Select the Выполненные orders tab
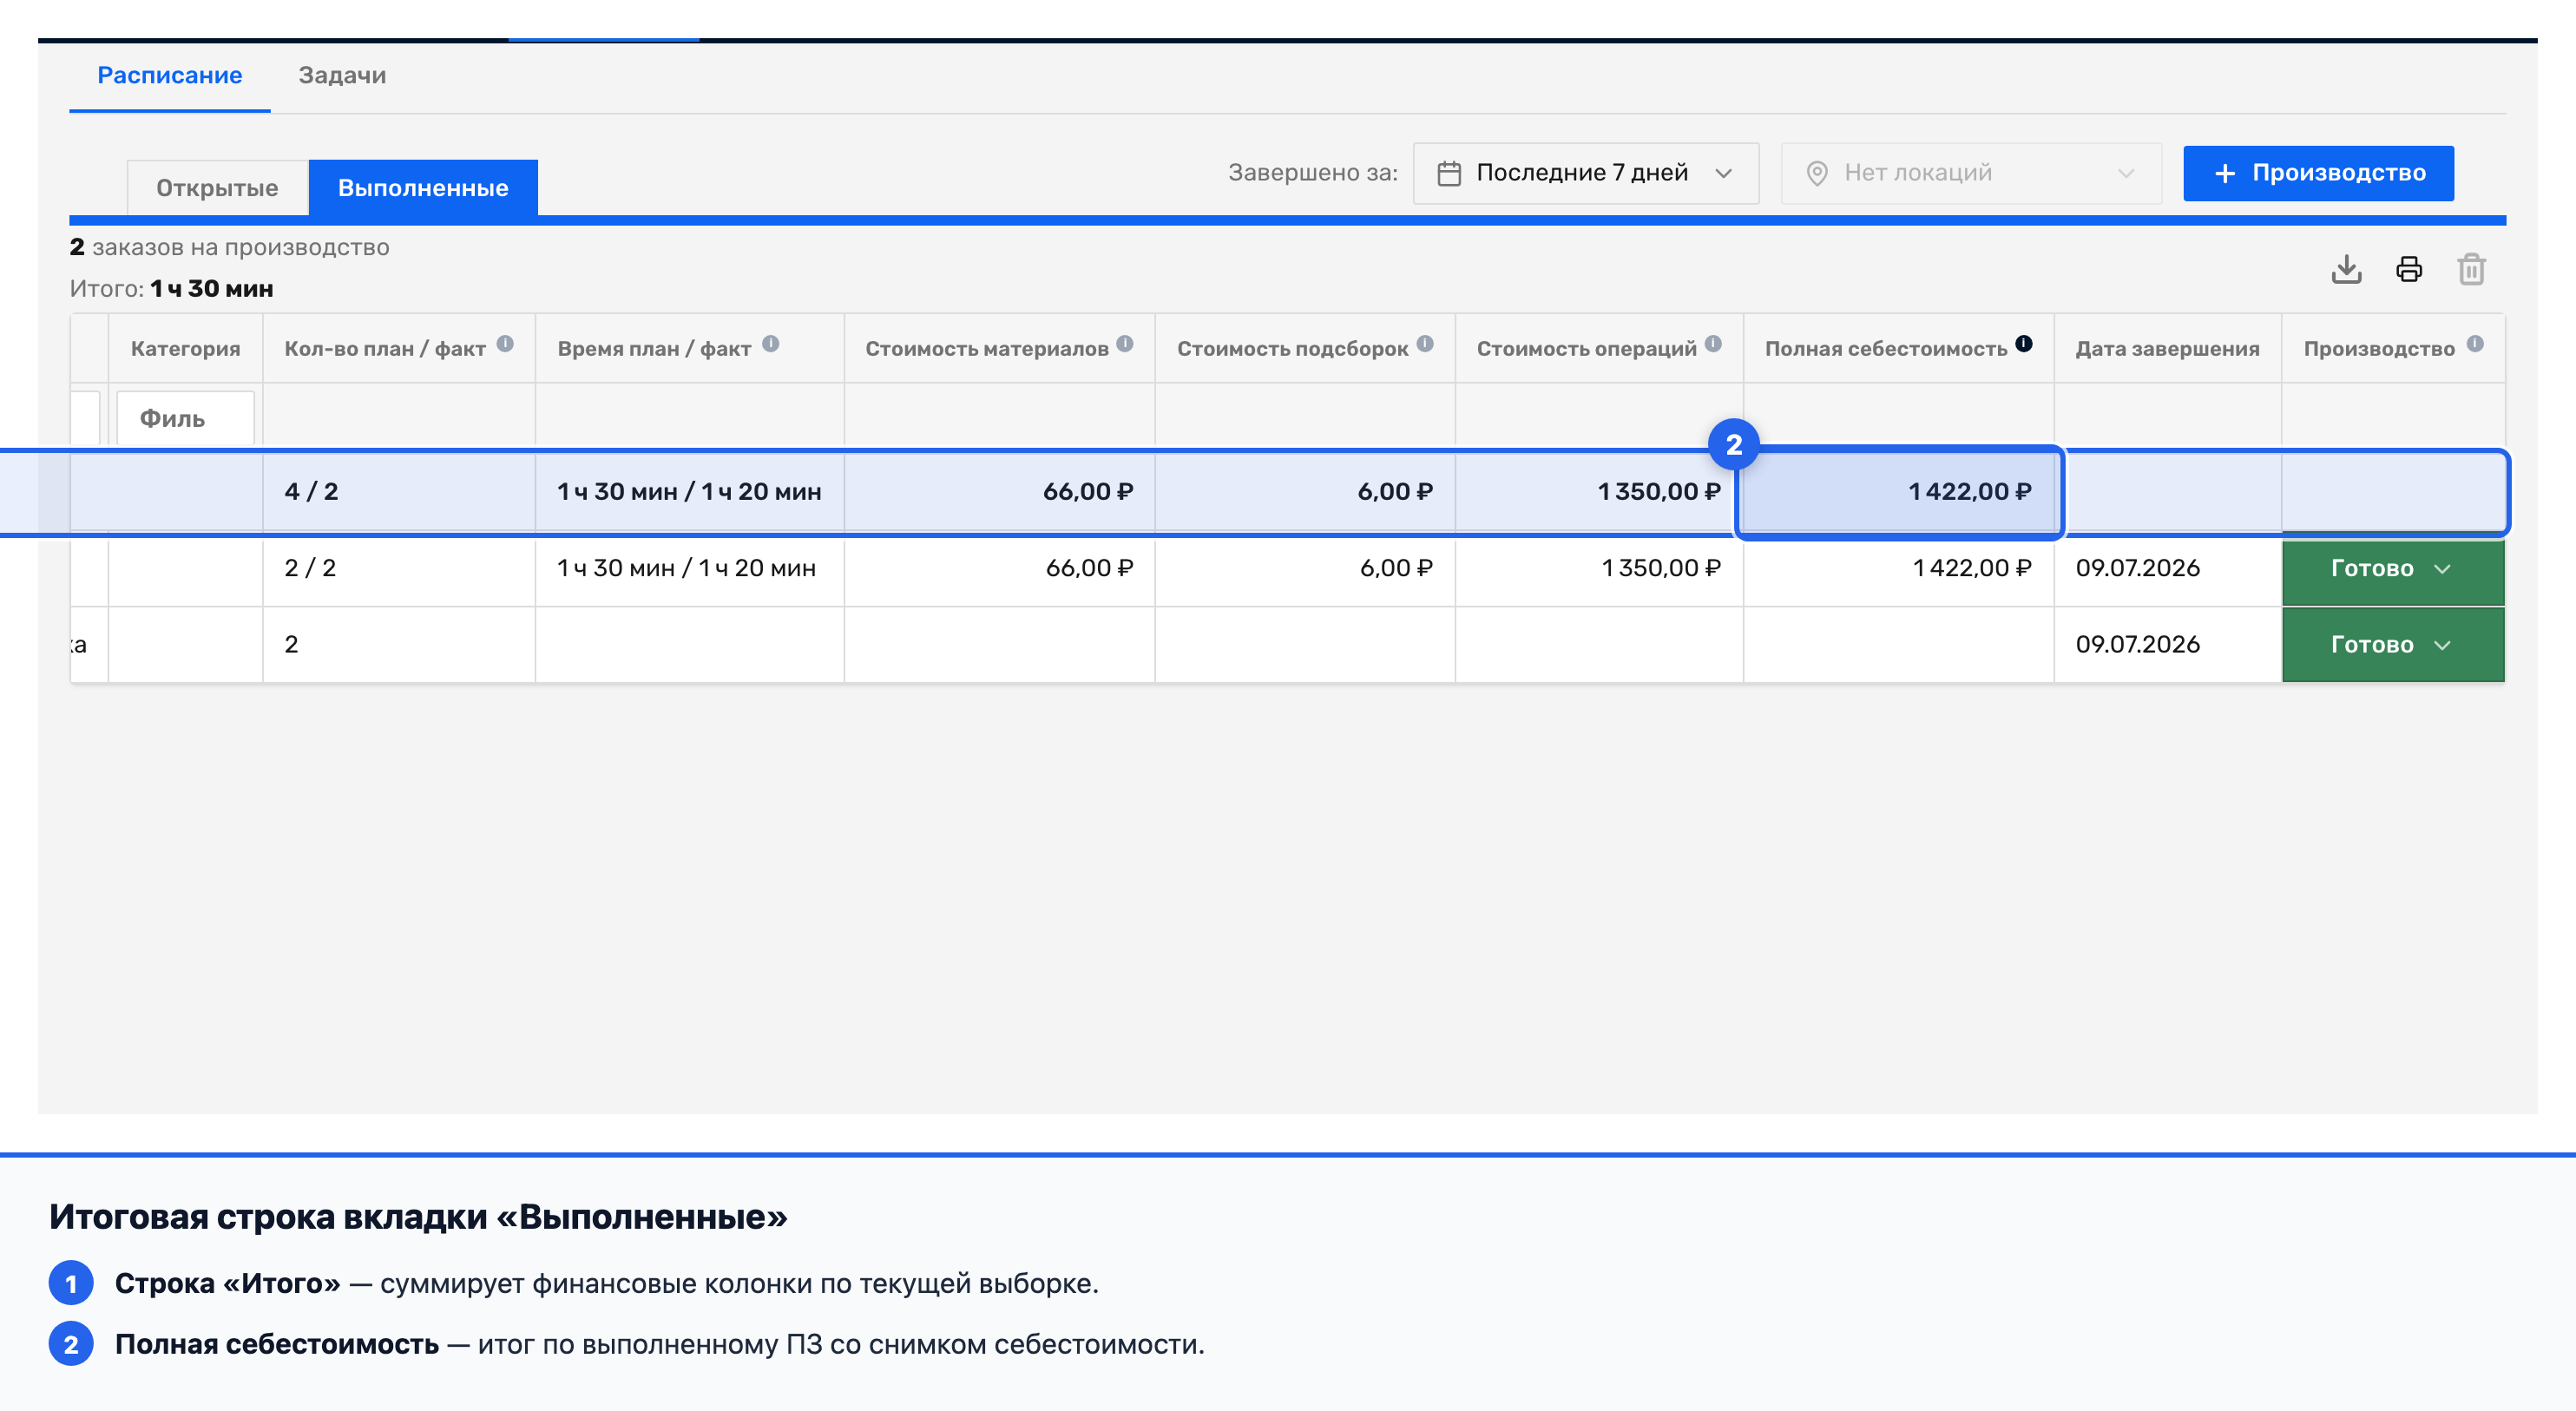 click(x=423, y=188)
